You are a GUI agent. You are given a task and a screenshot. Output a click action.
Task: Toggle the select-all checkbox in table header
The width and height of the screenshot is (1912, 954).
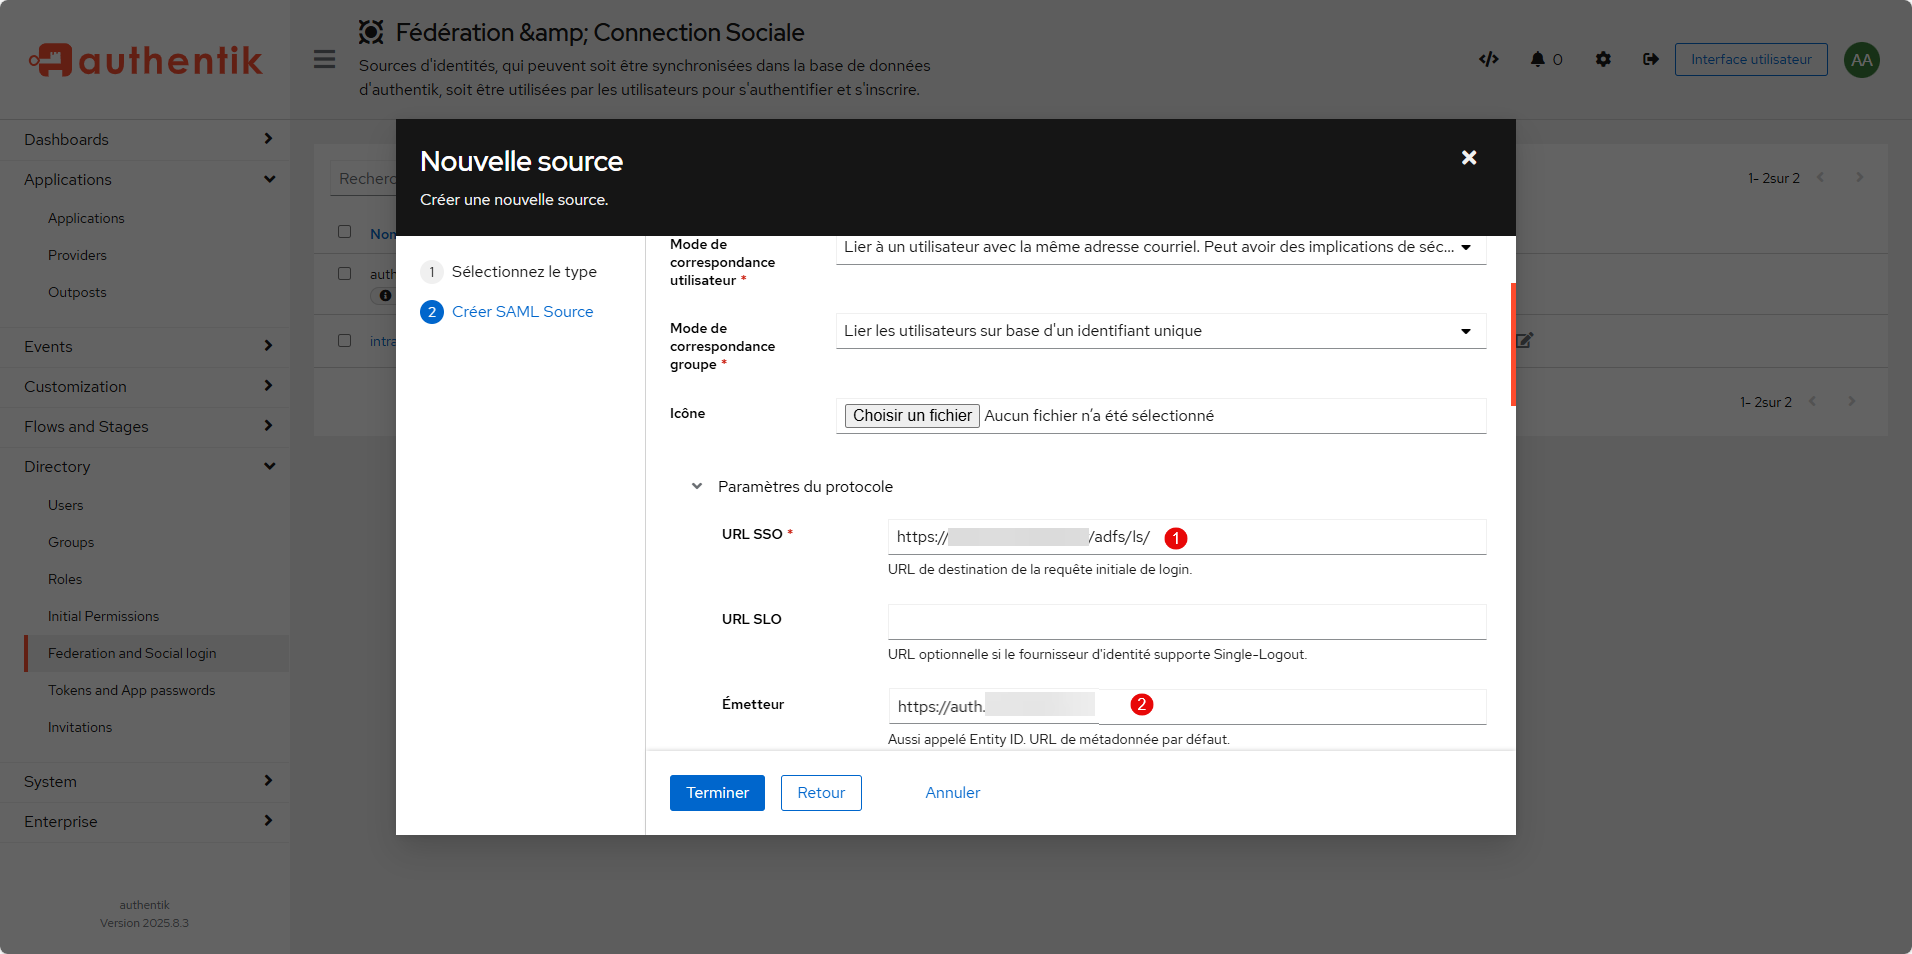pos(345,232)
